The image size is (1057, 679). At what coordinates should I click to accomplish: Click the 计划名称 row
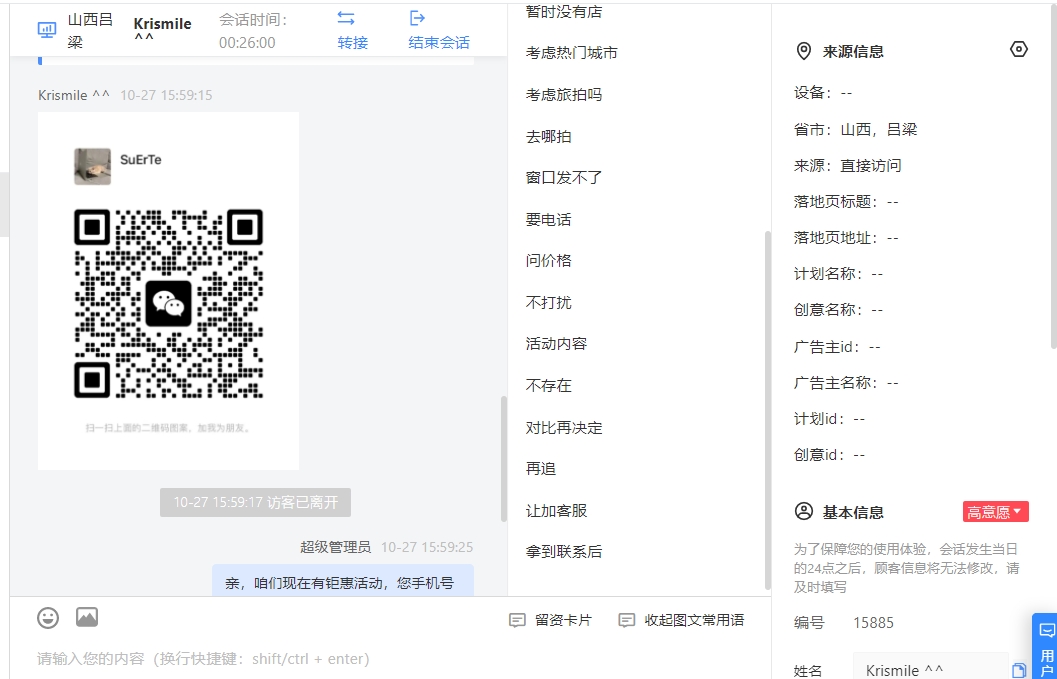pos(839,274)
